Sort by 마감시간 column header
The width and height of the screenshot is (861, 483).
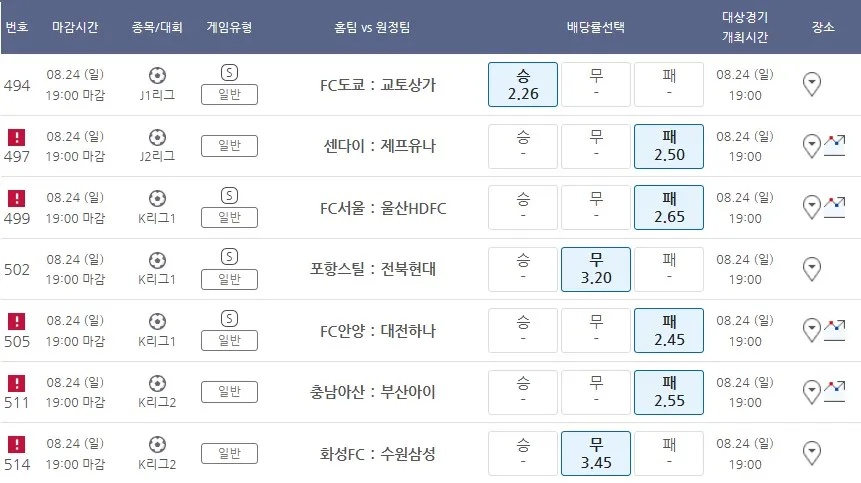(x=75, y=27)
